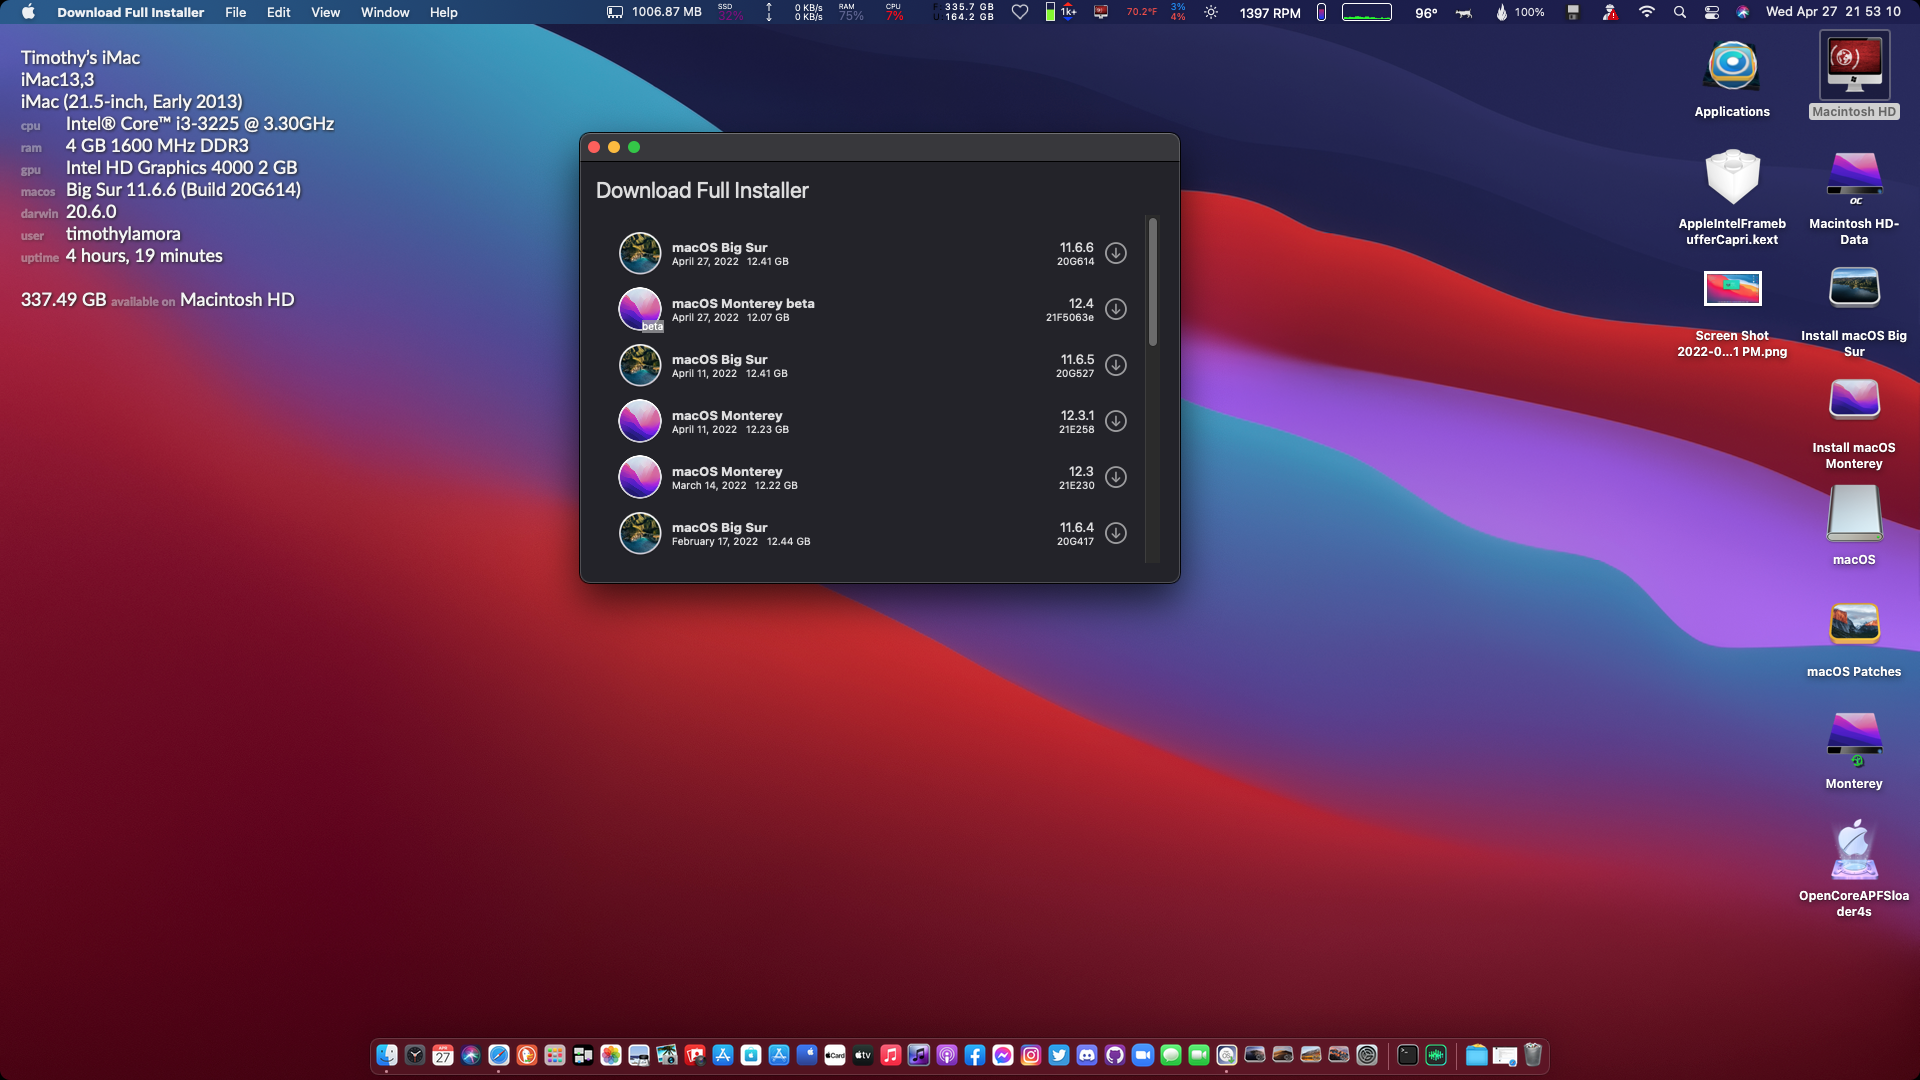Select macOS Monterey beta row icon
This screenshot has width=1920, height=1080.
click(640, 309)
